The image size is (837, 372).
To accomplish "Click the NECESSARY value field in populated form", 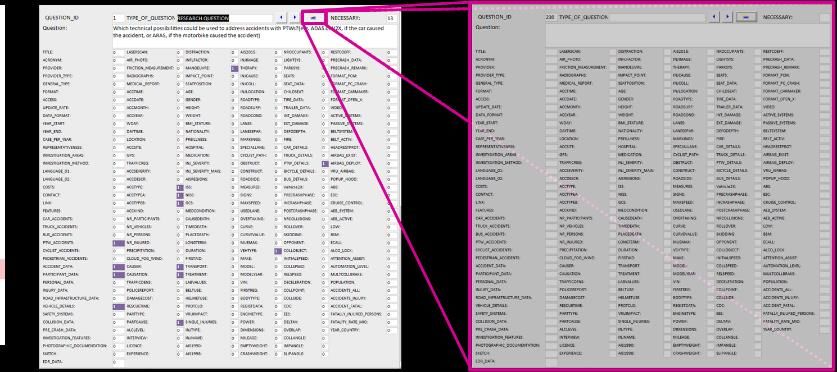I will pyautogui.click(x=390, y=18).
